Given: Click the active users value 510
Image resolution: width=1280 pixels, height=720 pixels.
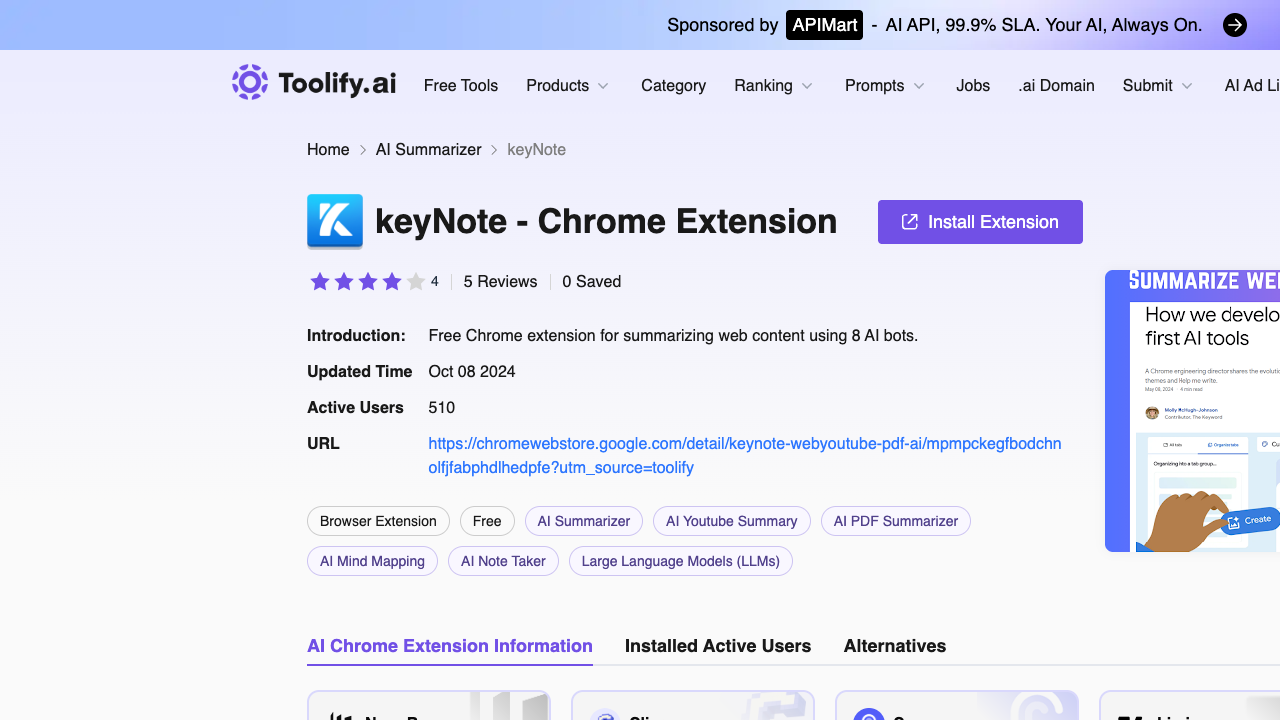Looking at the screenshot, I should tap(441, 408).
